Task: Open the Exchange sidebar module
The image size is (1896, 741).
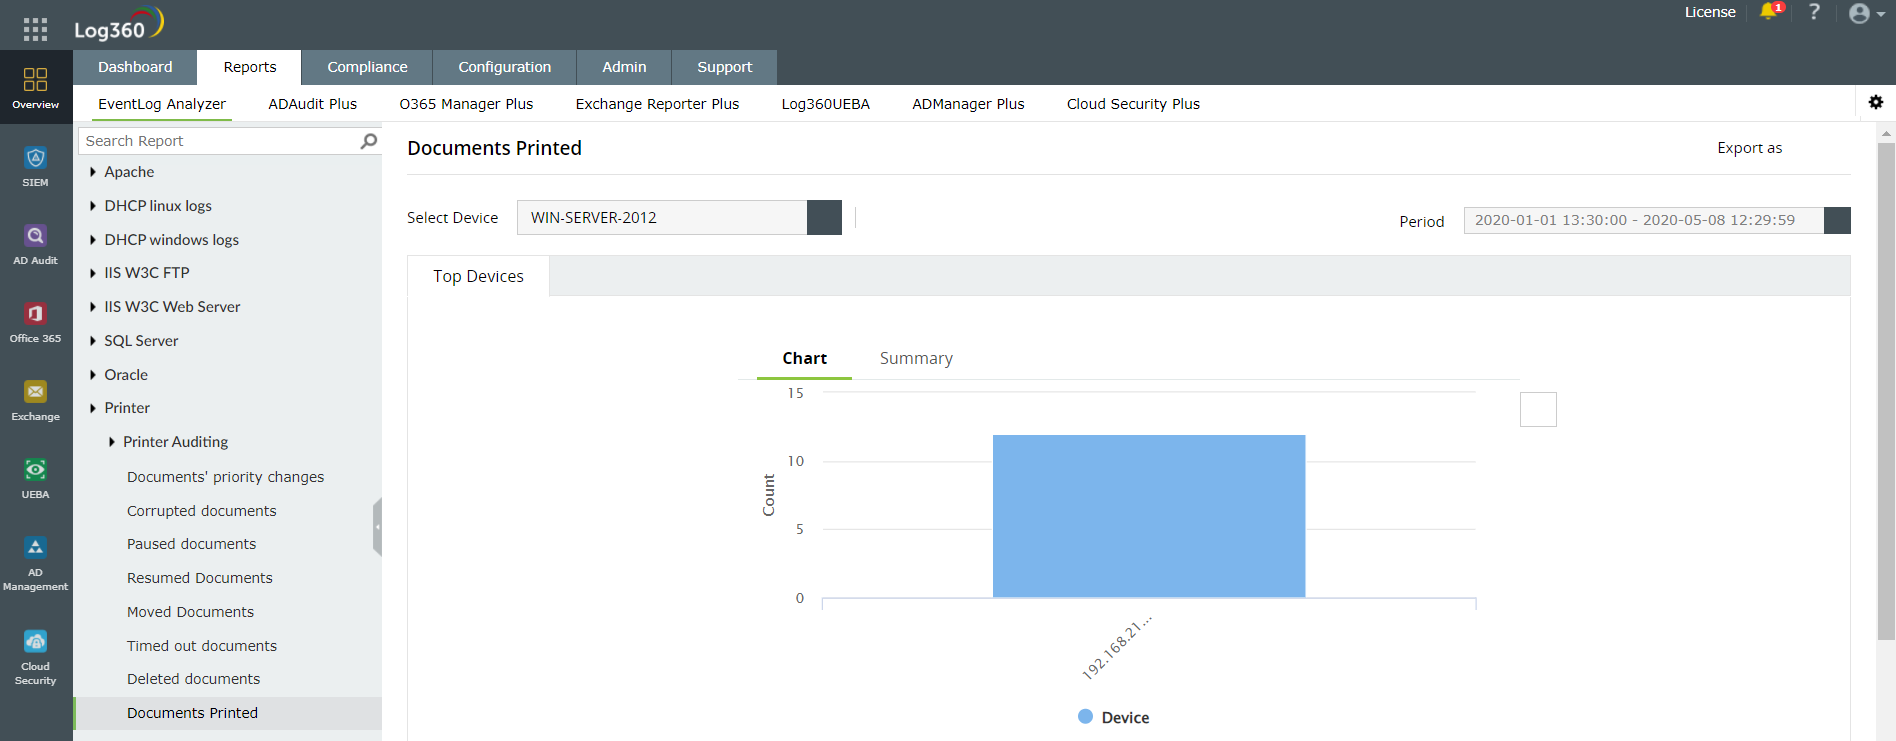Action: pos(36,401)
